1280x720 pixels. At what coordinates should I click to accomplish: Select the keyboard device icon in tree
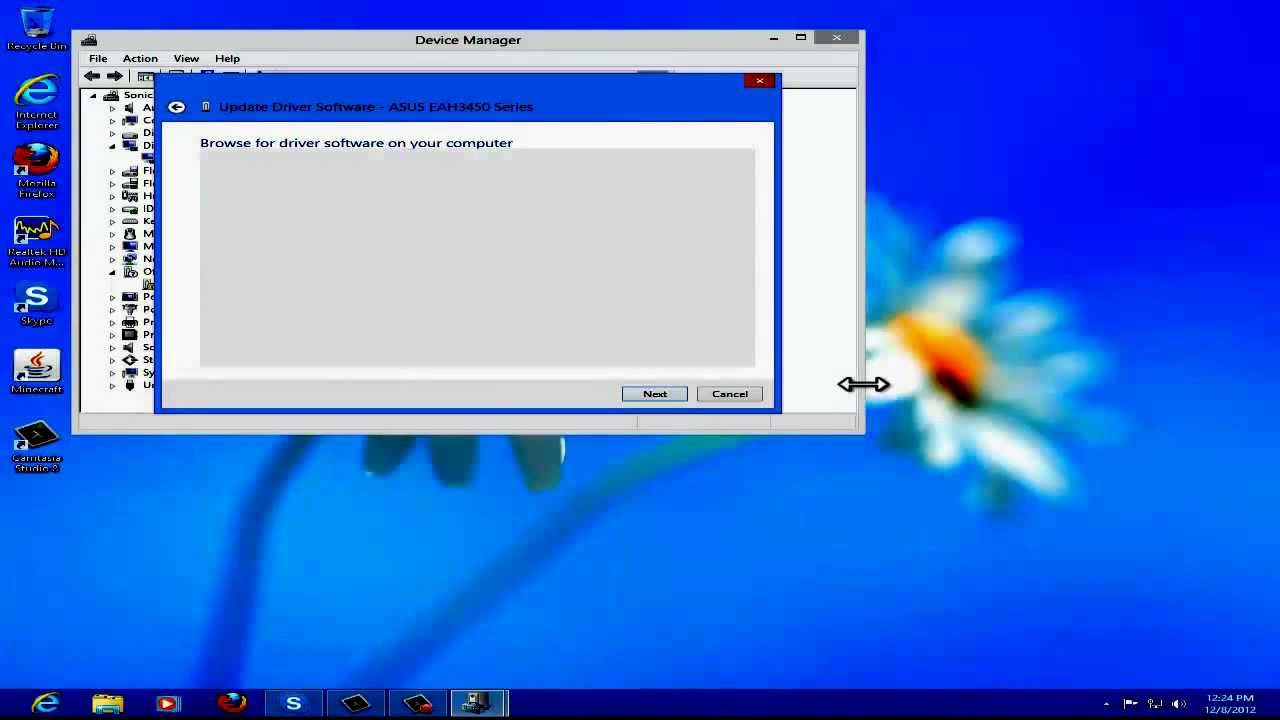(130, 221)
